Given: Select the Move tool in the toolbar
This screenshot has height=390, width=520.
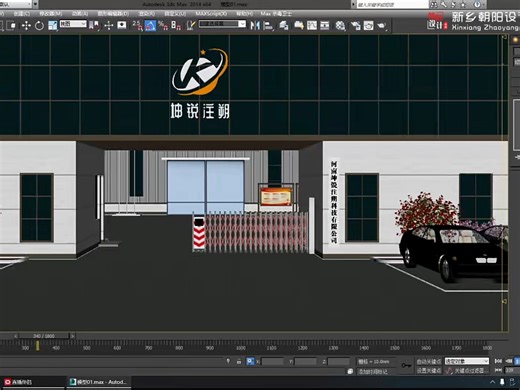Looking at the screenshot, I should pyautogui.click(x=26, y=26).
